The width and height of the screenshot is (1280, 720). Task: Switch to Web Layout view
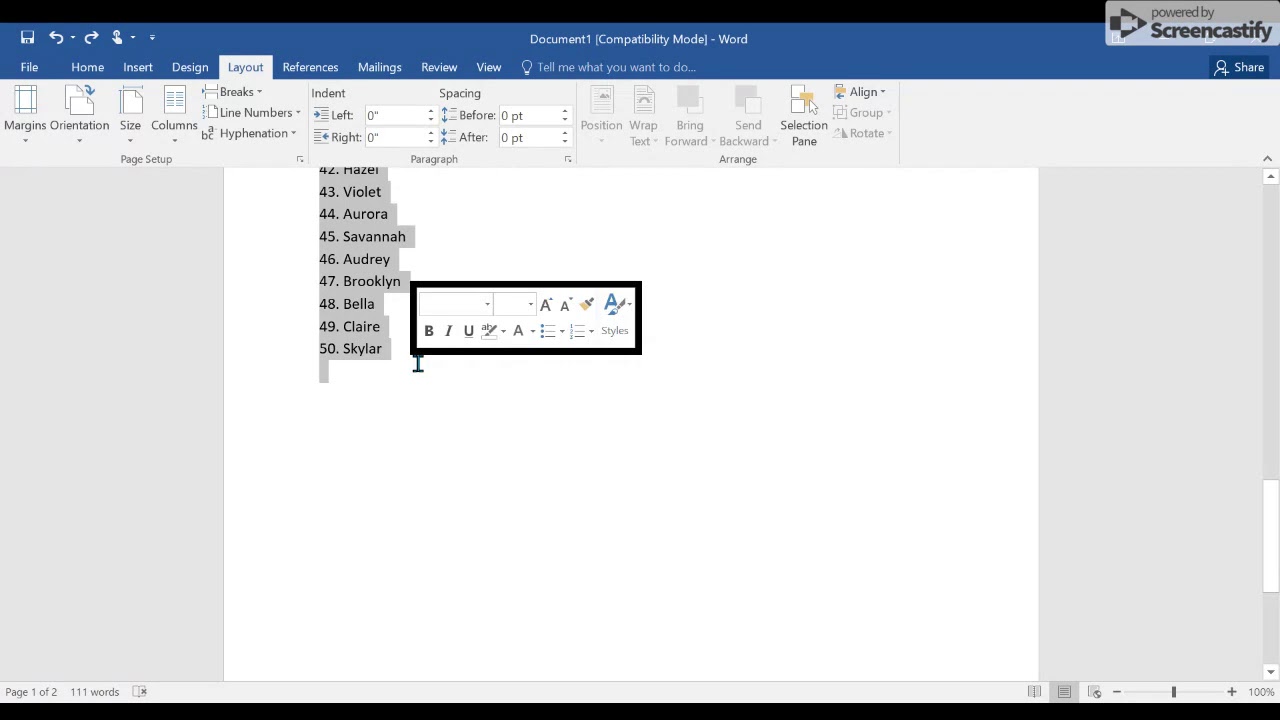pos(1095,692)
